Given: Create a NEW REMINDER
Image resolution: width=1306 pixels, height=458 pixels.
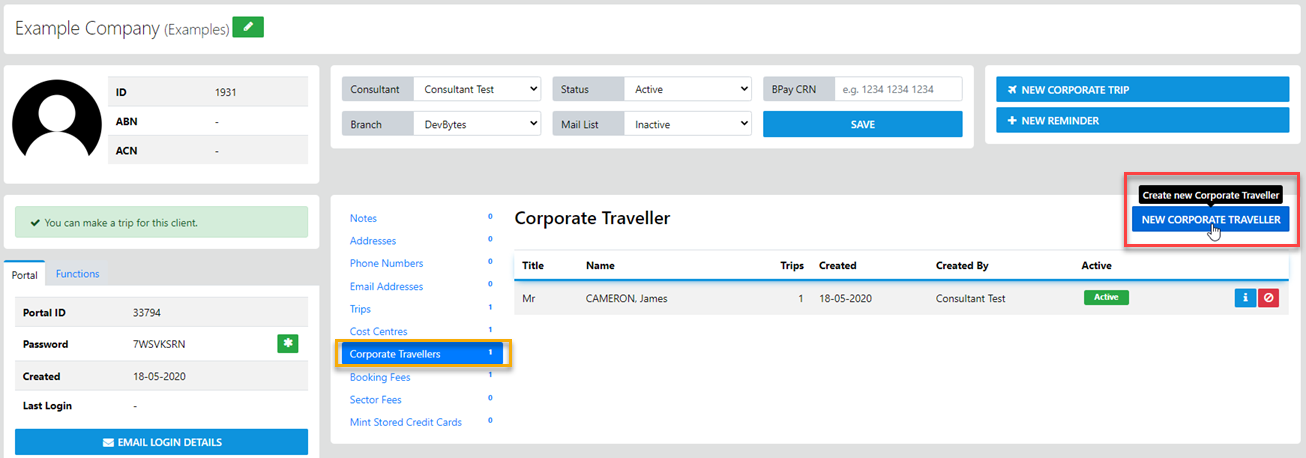Looking at the screenshot, I should [x=1142, y=120].
